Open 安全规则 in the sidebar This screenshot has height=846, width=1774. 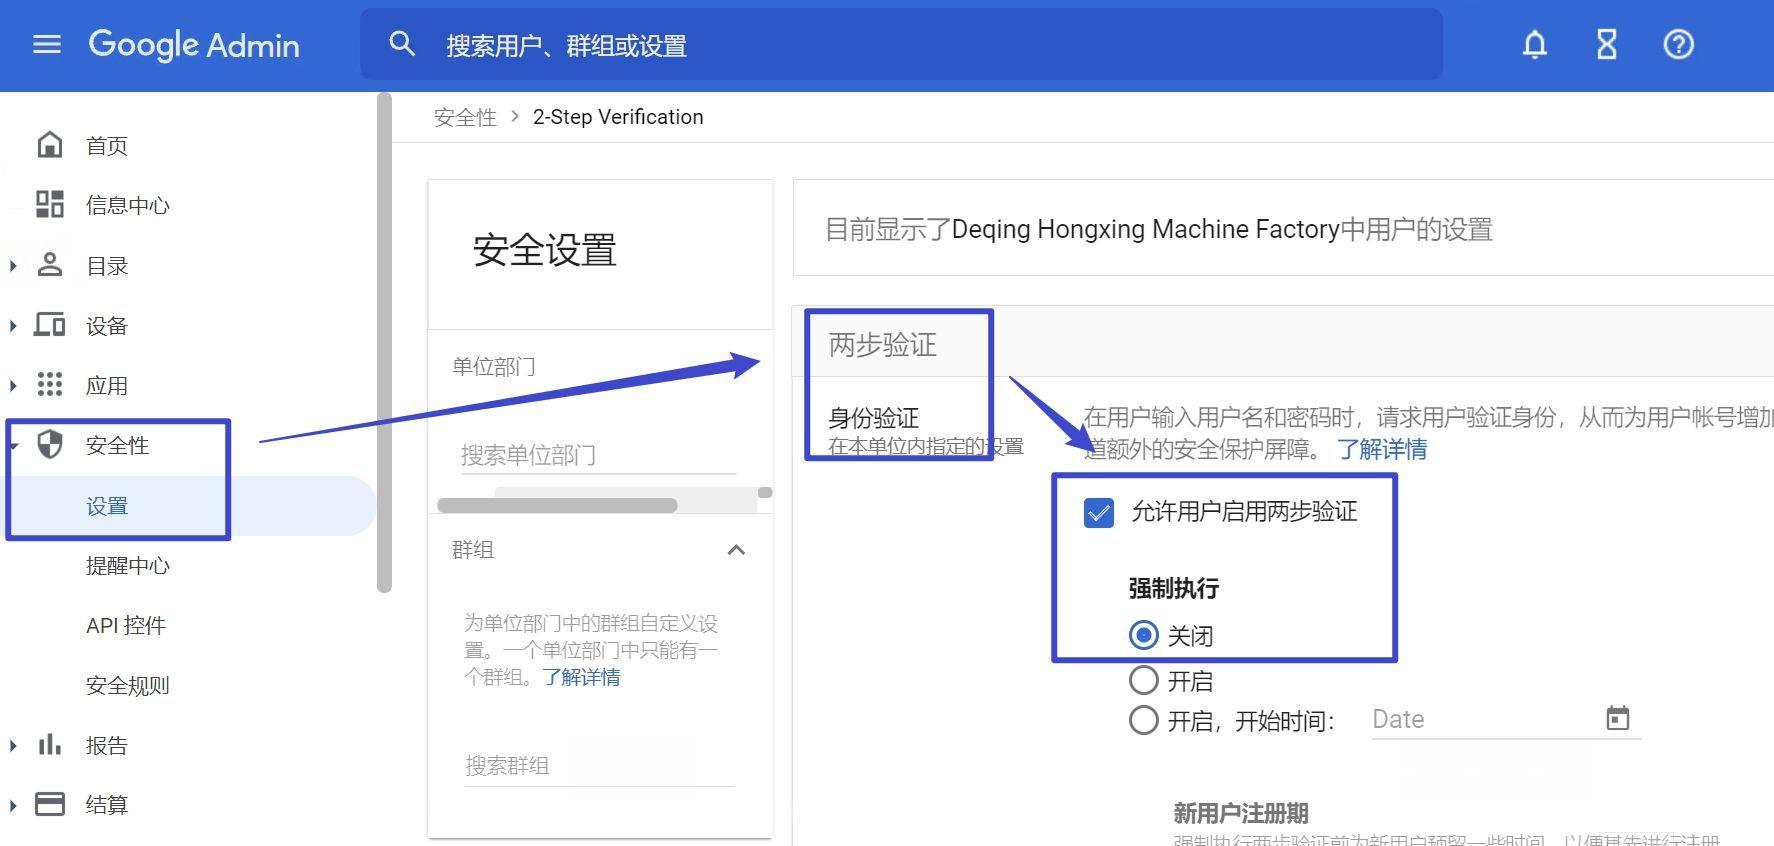pyautogui.click(x=128, y=686)
